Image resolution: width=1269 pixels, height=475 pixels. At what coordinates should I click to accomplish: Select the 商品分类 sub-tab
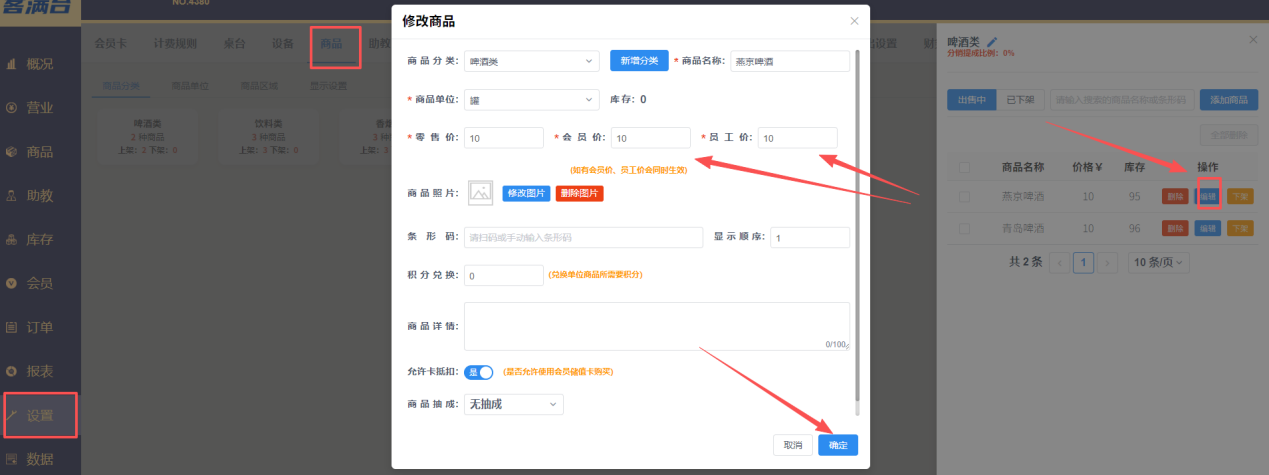121,86
